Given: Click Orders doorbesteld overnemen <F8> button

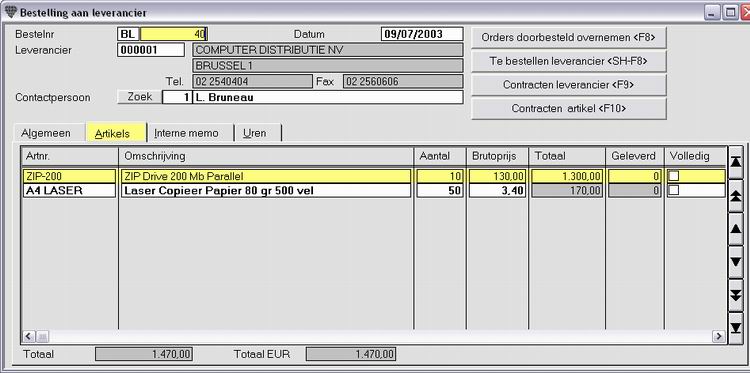Looking at the screenshot, I should [x=569, y=37].
